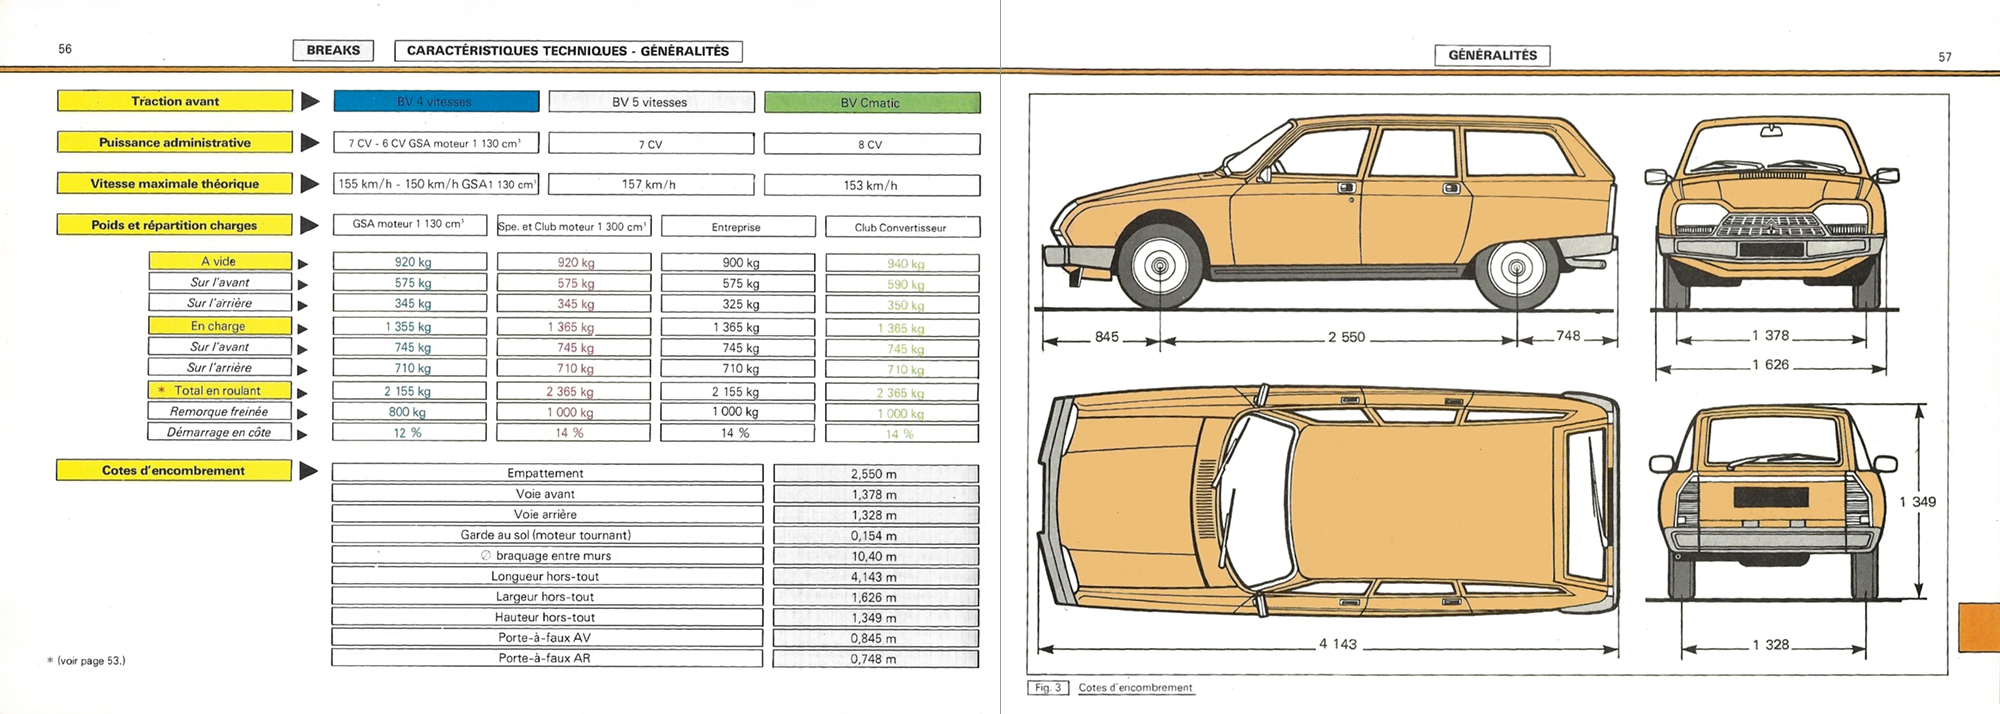Click the Empattement row label
The image size is (2000, 714).
546,473
